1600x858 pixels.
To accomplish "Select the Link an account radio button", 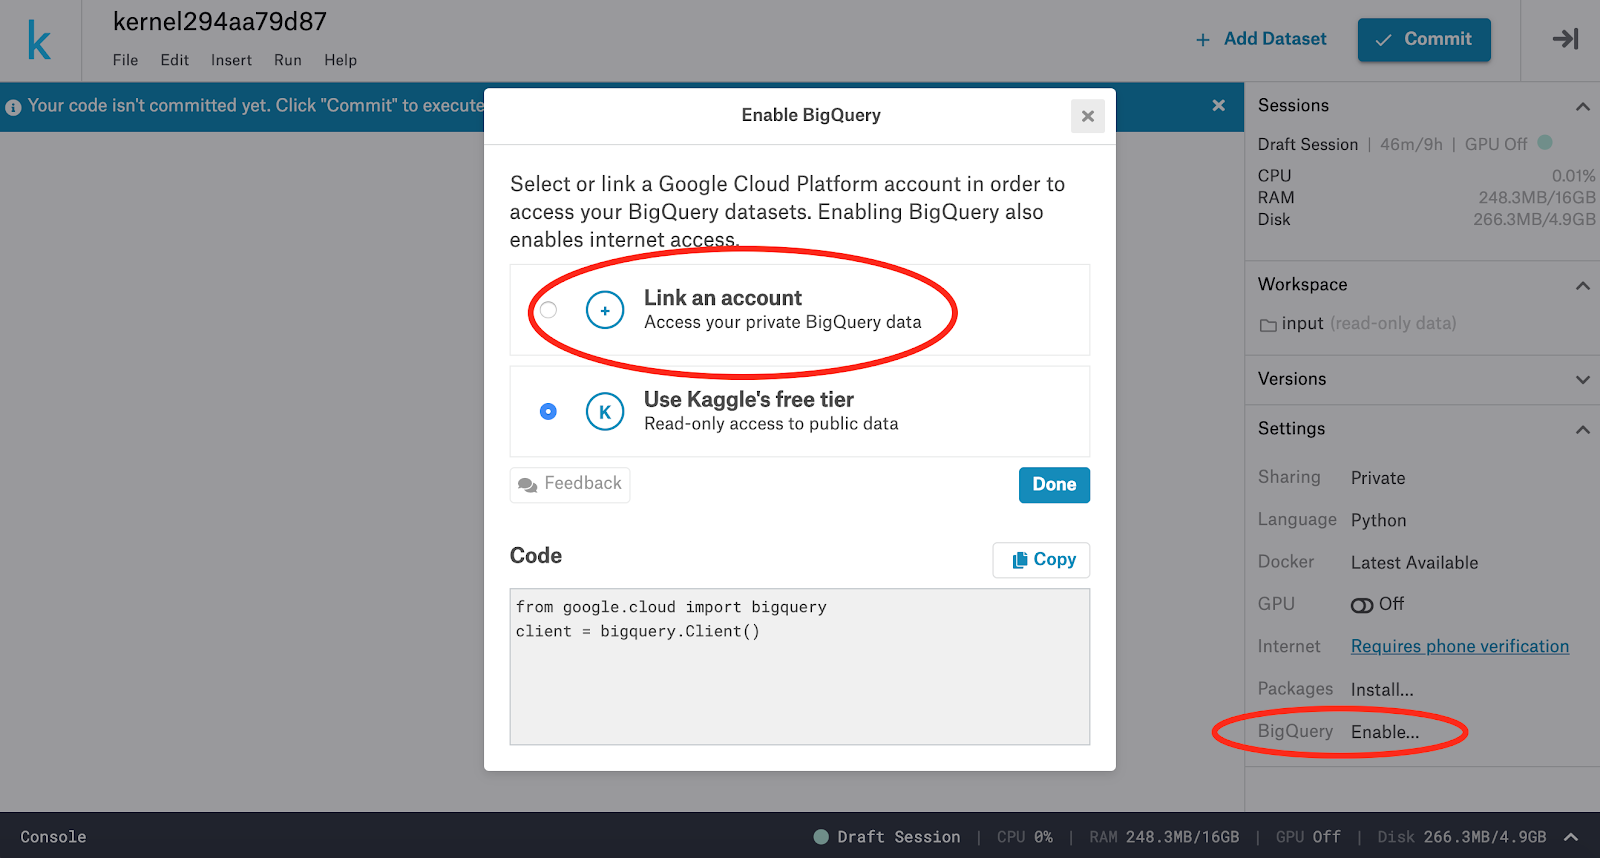I will point(548,310).
